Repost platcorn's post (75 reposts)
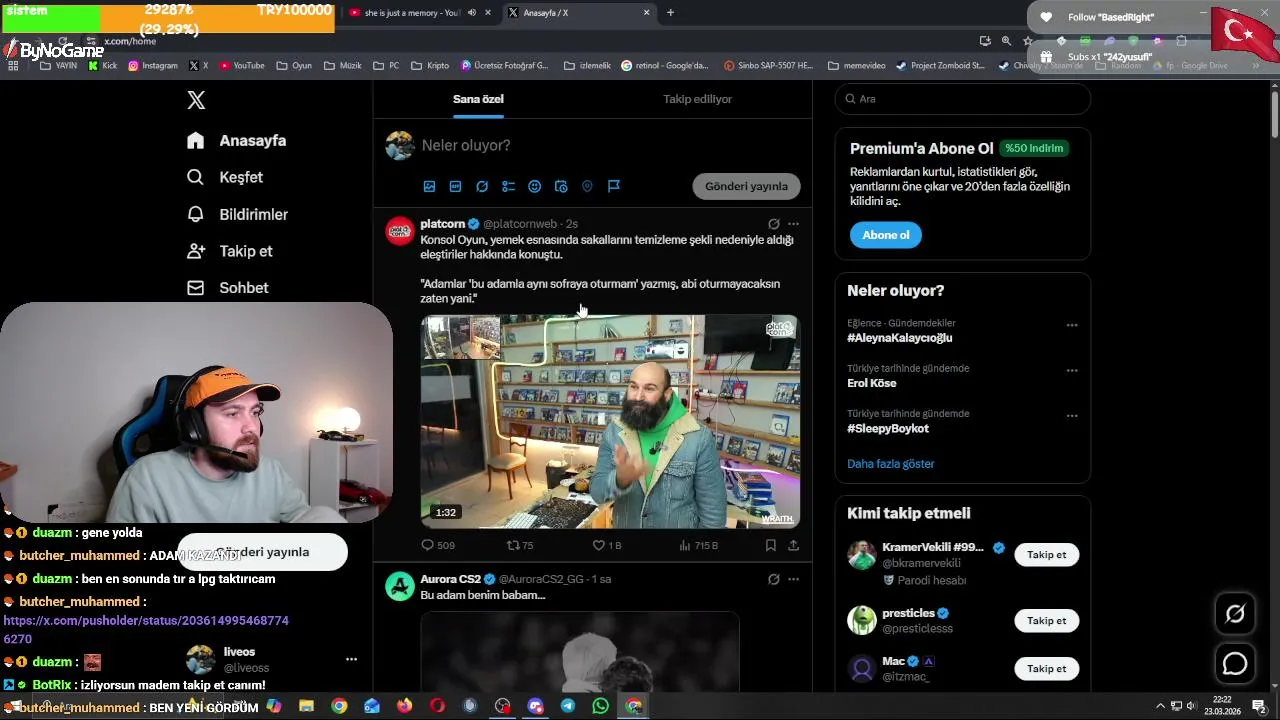Screen dimensions: 1280x720 click(x=520, y=545)
